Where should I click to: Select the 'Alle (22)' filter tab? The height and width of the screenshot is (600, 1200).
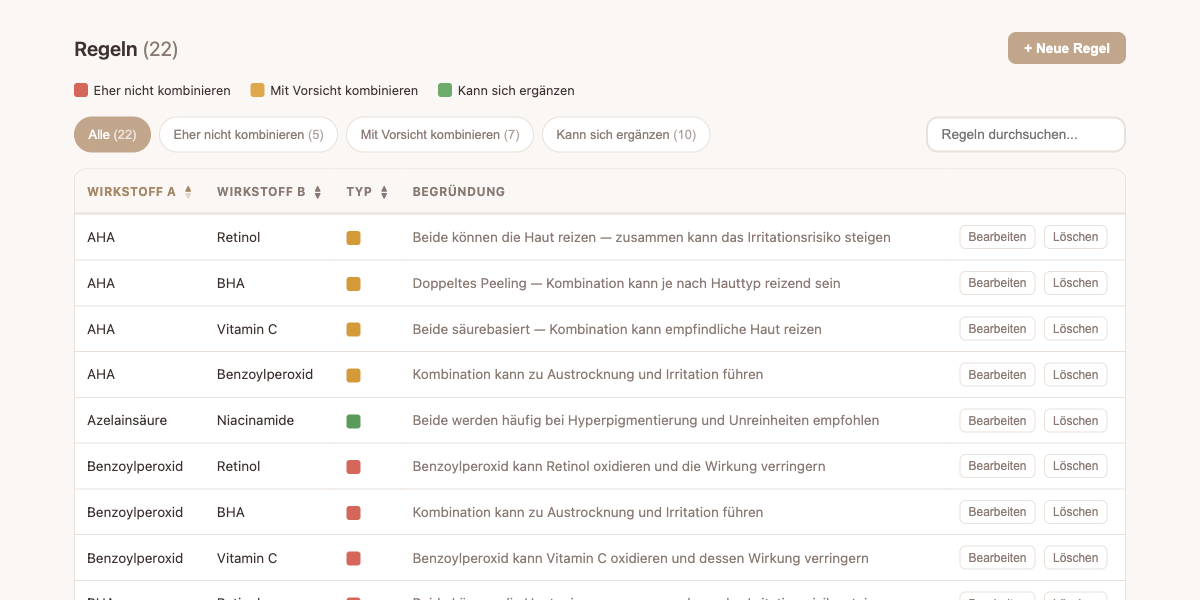click(112, 134)
